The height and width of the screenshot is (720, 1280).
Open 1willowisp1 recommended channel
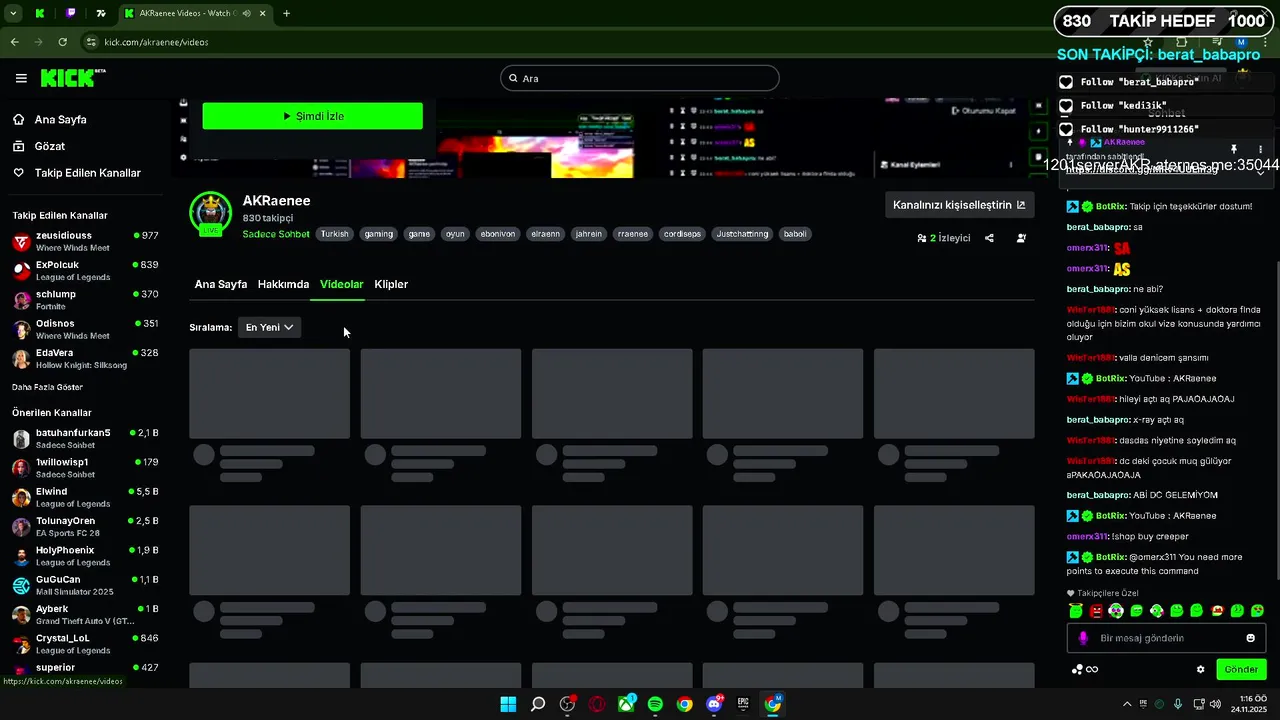coord(85,468)
